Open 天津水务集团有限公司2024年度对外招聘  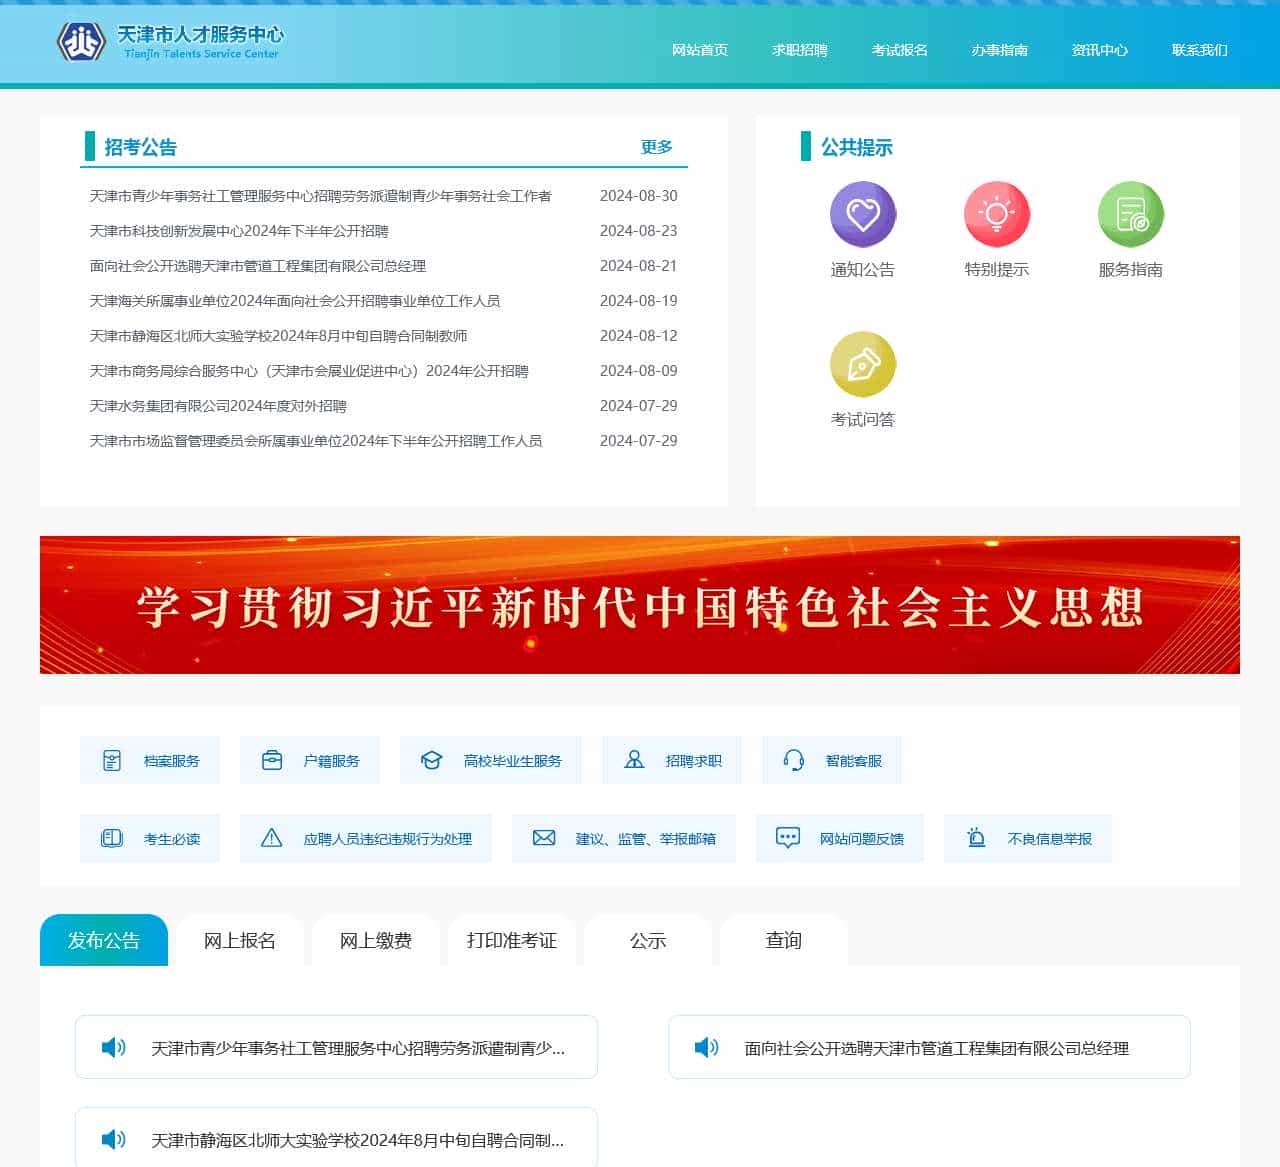coord(218,406)
